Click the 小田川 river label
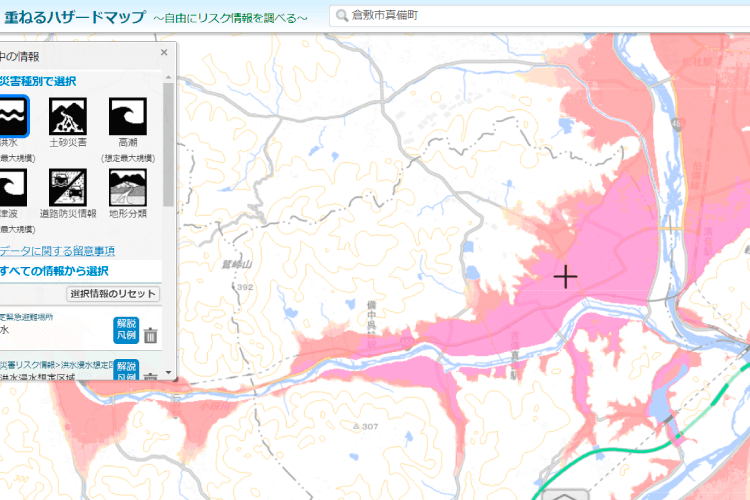The height and width of the screenshot is (500, 750). (215, 406)
